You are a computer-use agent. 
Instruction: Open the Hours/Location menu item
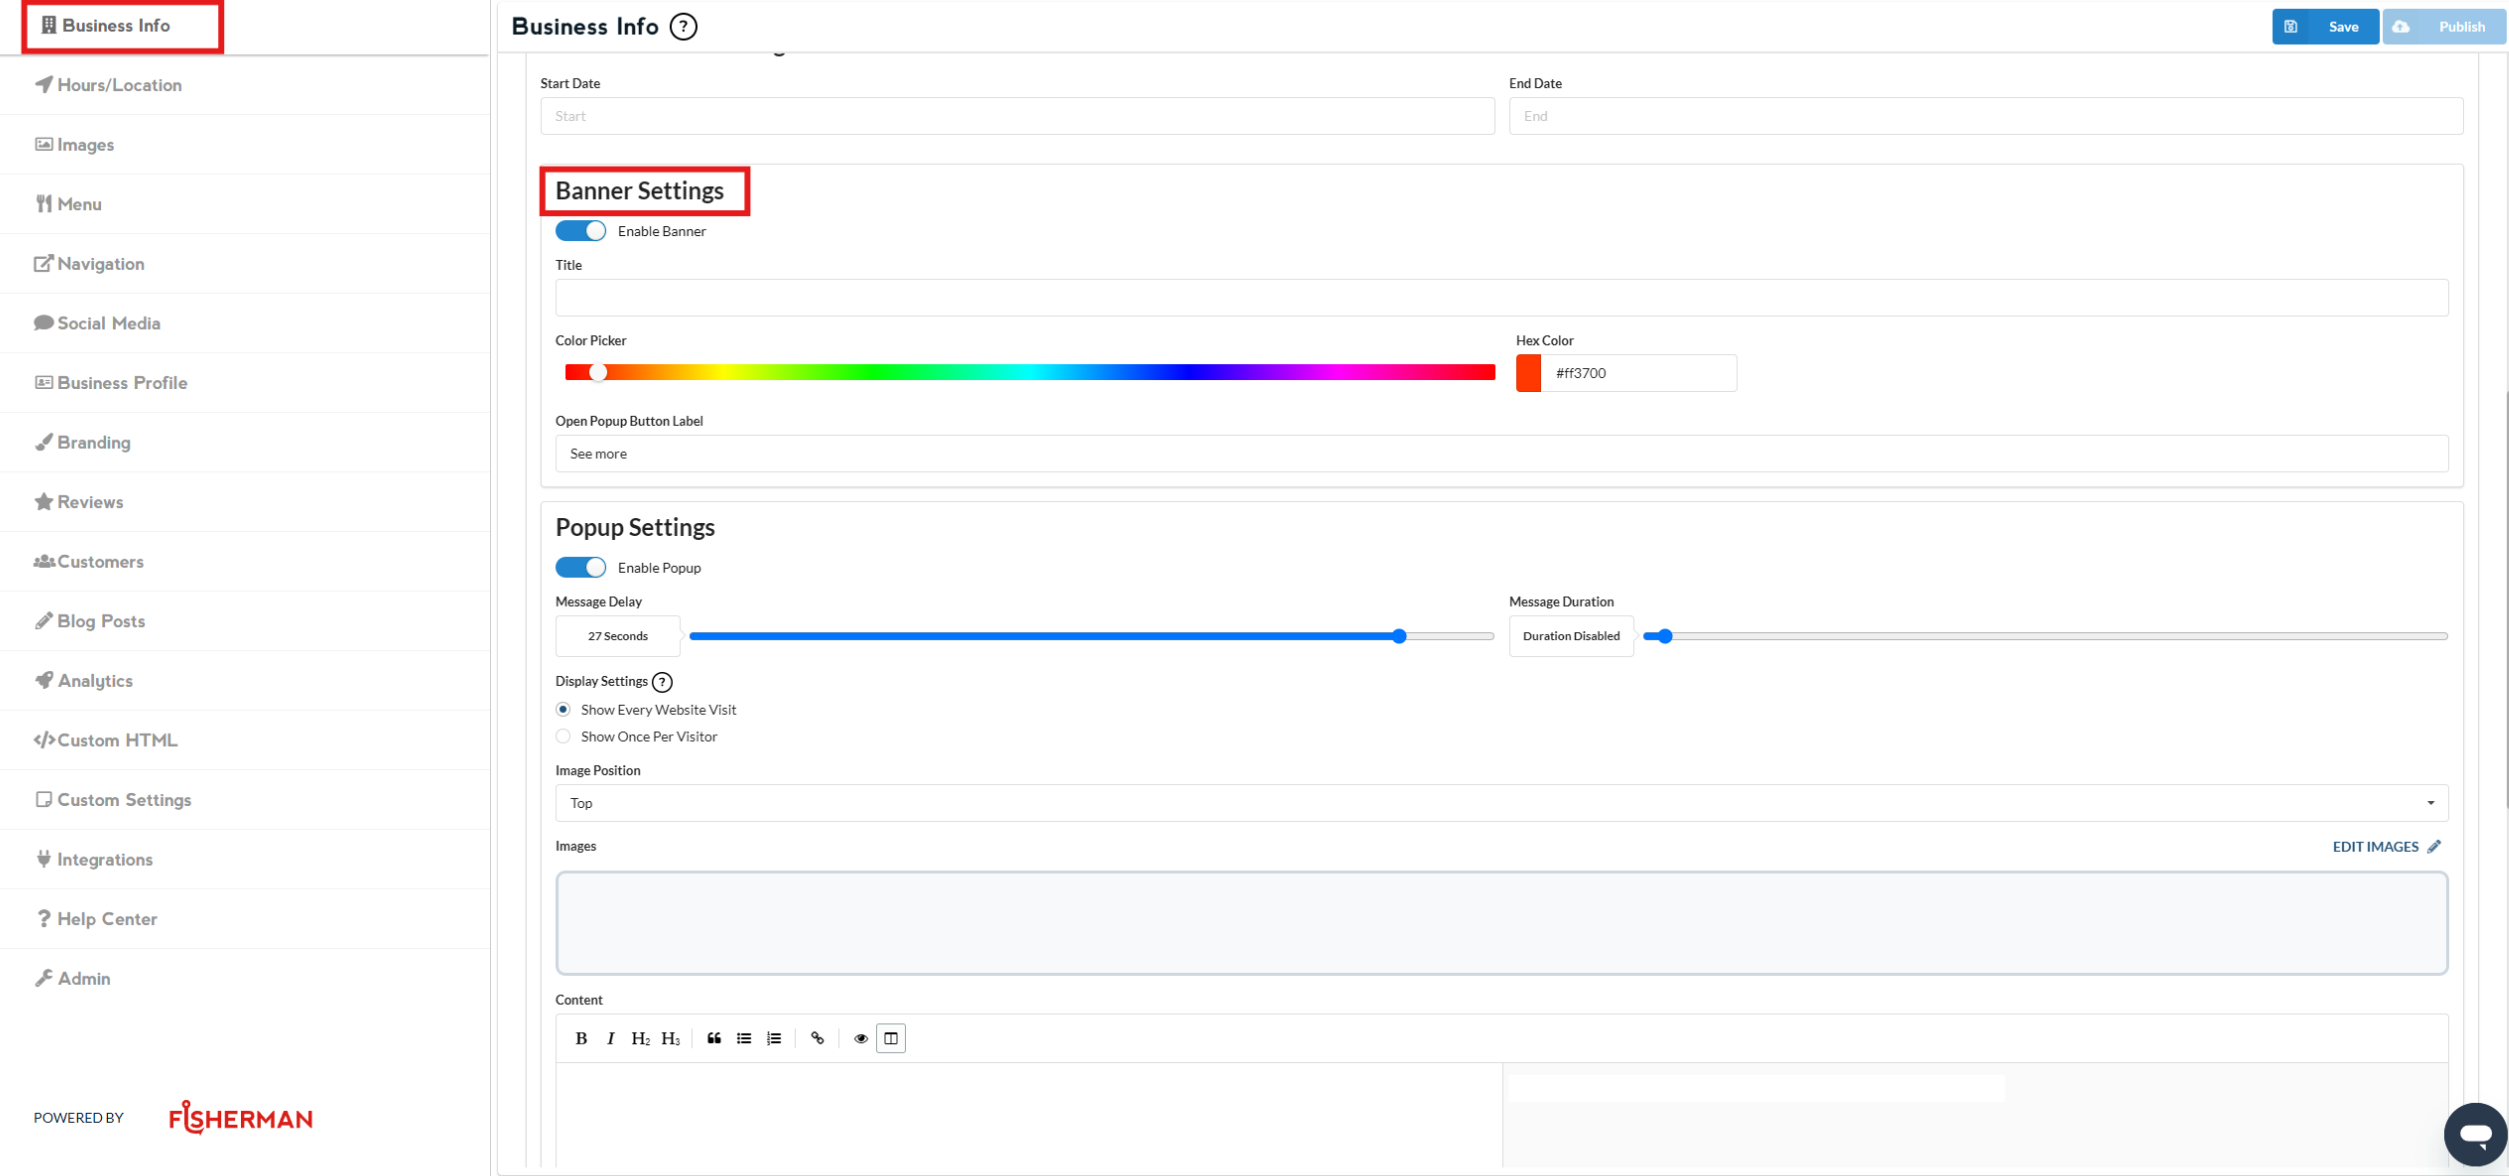(119, 85)
